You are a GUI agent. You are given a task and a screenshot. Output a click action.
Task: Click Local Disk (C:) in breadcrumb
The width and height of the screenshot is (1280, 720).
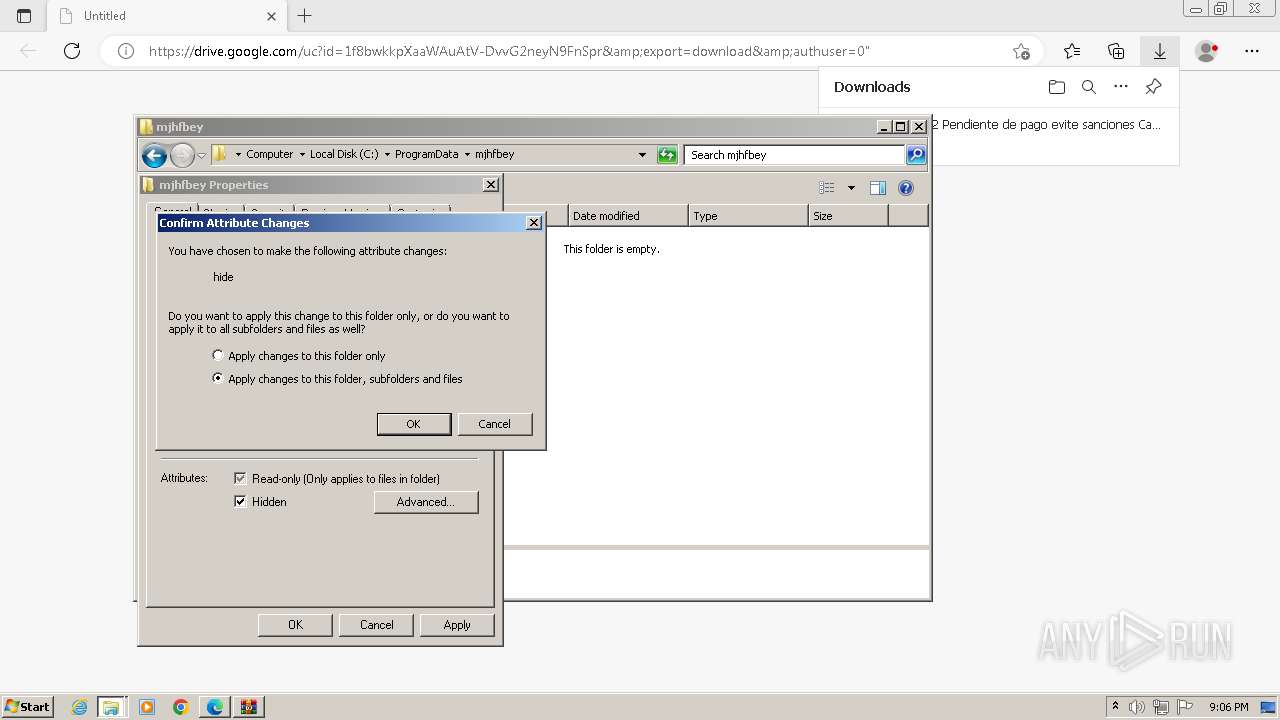tap(344, 155)
